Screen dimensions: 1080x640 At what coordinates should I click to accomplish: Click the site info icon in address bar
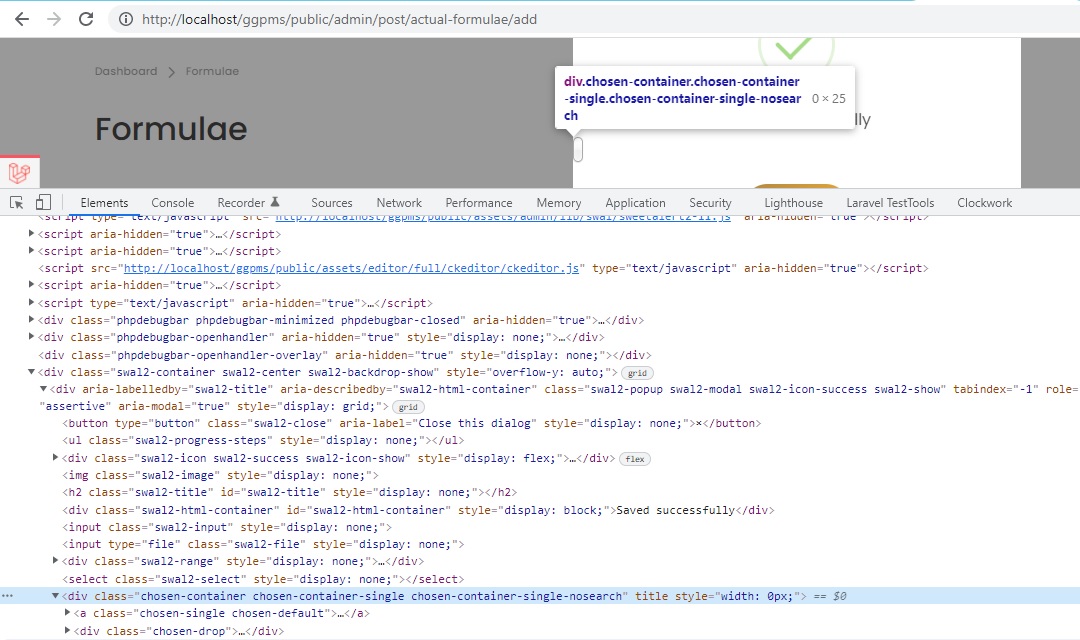(x=126, y=19)
